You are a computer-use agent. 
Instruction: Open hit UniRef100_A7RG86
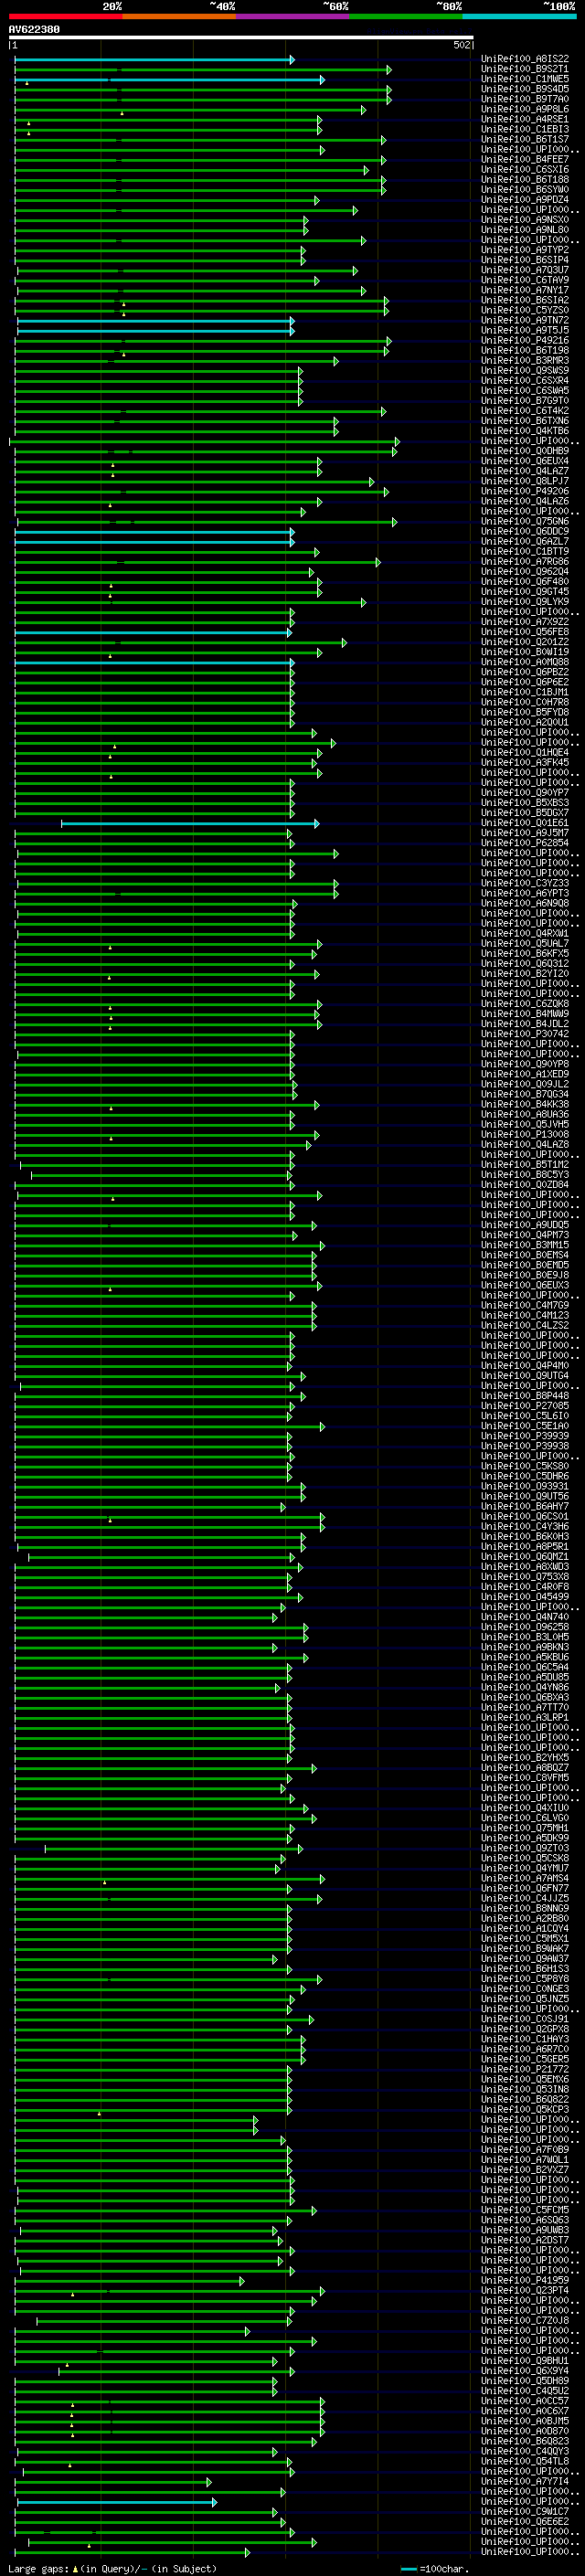[x=525, y=561]
